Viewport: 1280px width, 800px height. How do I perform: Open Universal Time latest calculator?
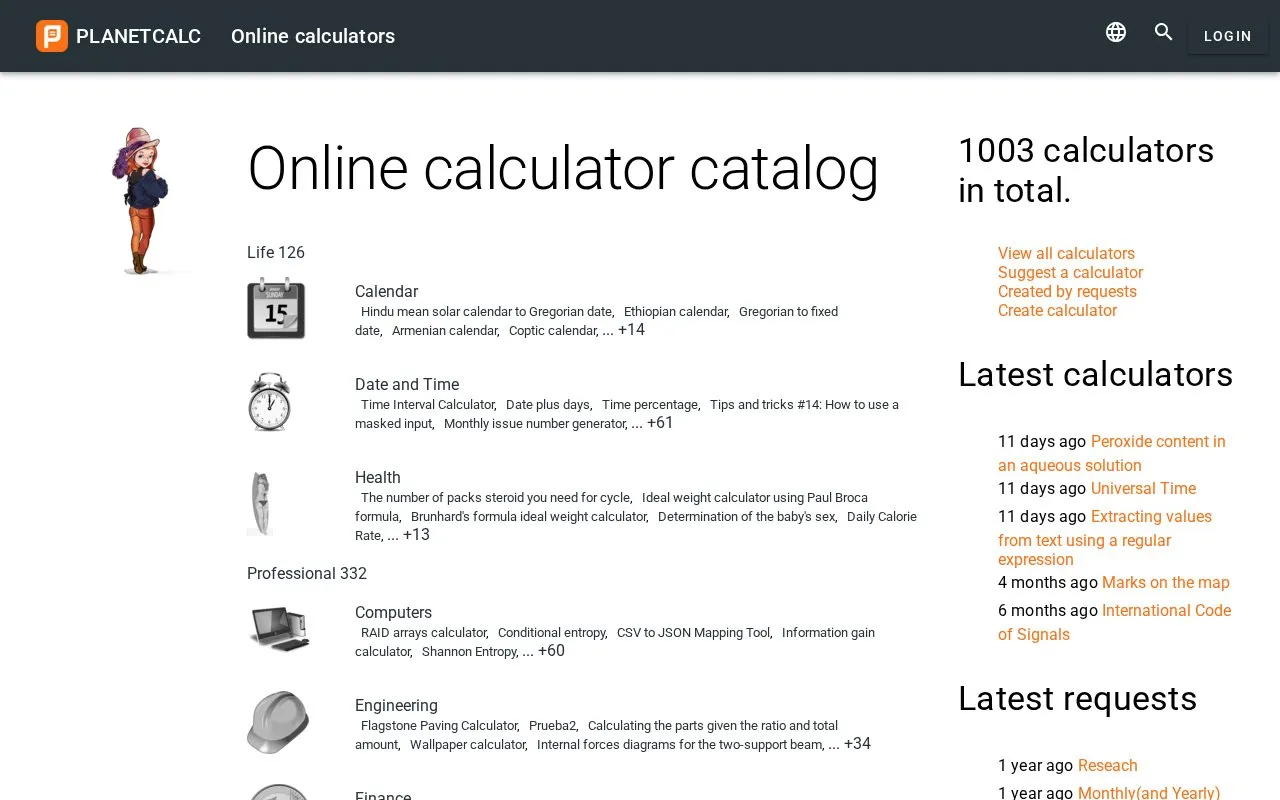1143,488
